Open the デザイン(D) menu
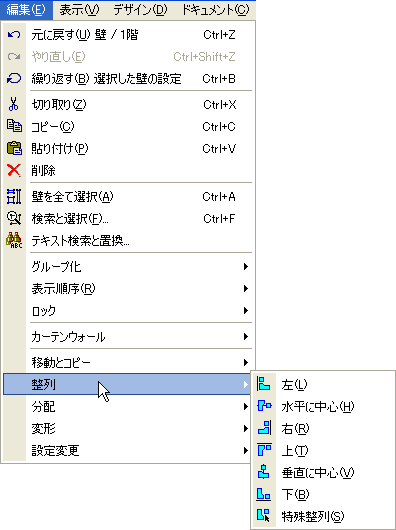Viewport: 396px width, 530px height. pos(140,10)
